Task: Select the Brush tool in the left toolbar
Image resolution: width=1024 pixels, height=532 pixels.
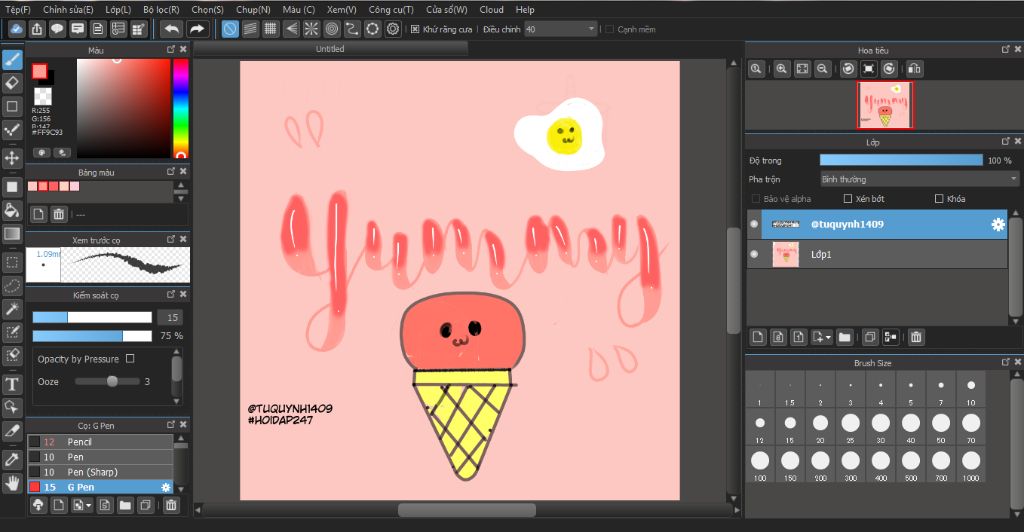Action: pos(12,59)
